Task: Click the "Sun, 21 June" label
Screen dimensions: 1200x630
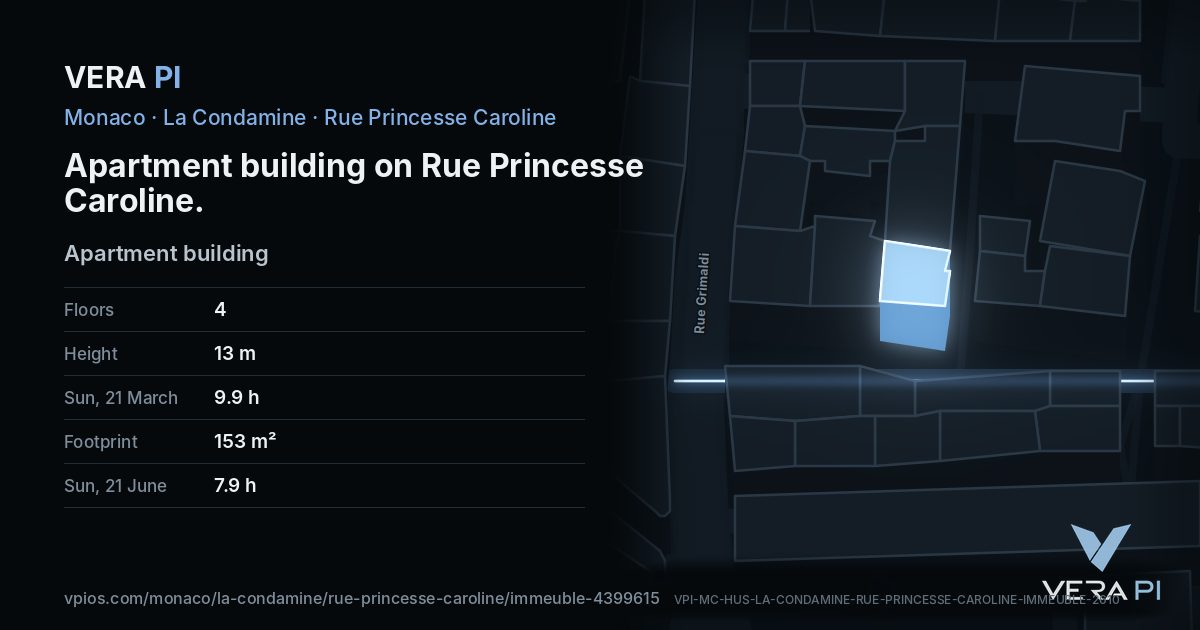Action: (x=115, y=486)
